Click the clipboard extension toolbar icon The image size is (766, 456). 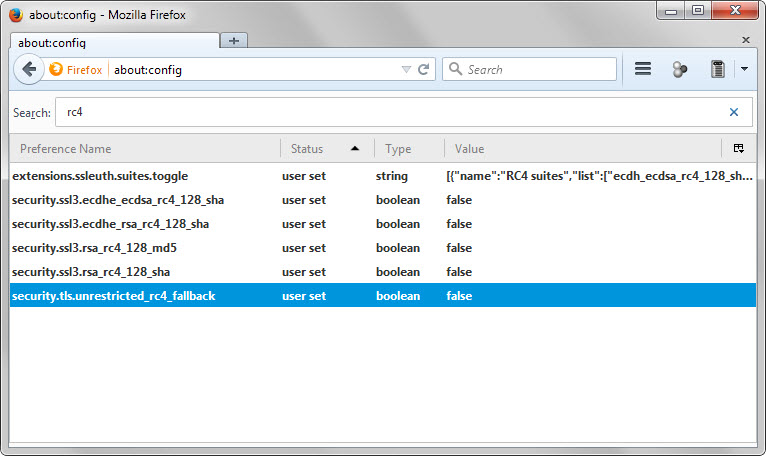point(718,69)
